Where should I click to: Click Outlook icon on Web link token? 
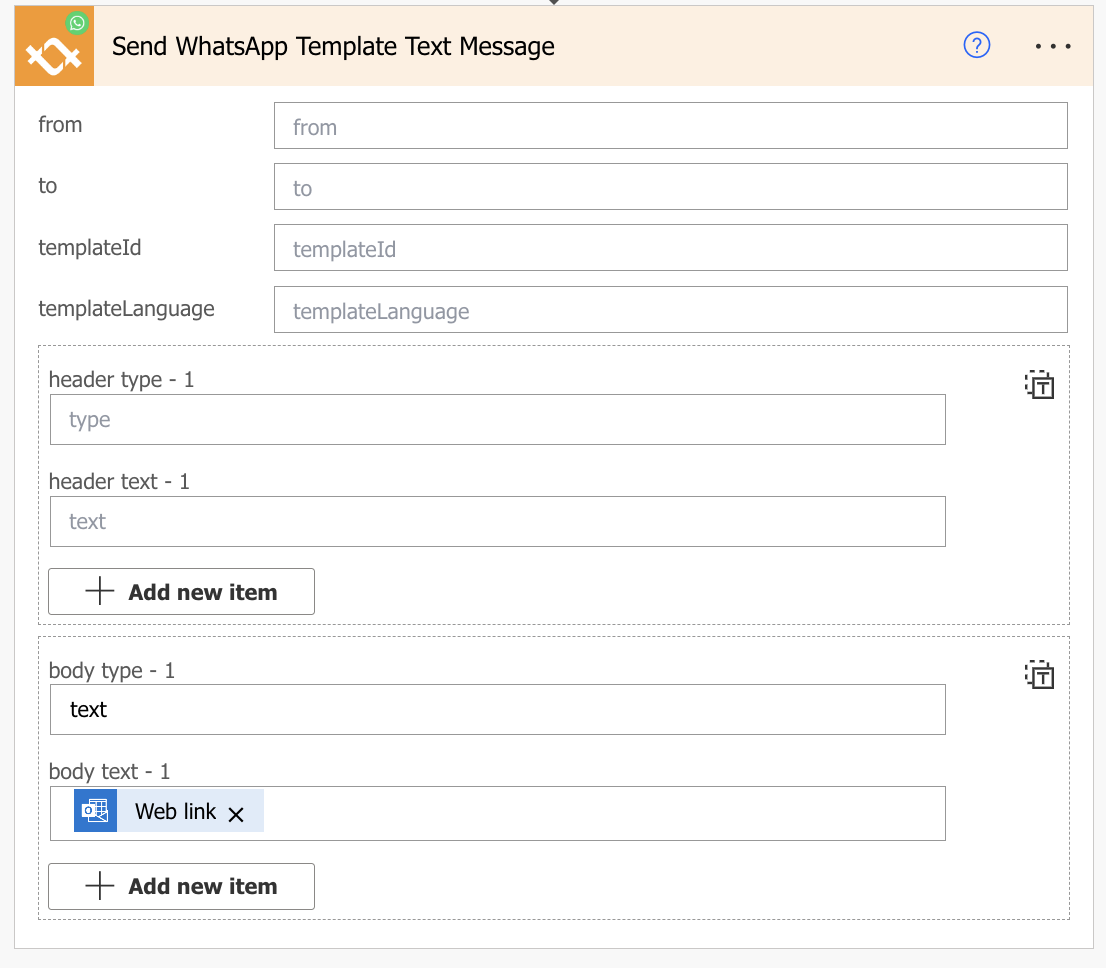(96, 811)
